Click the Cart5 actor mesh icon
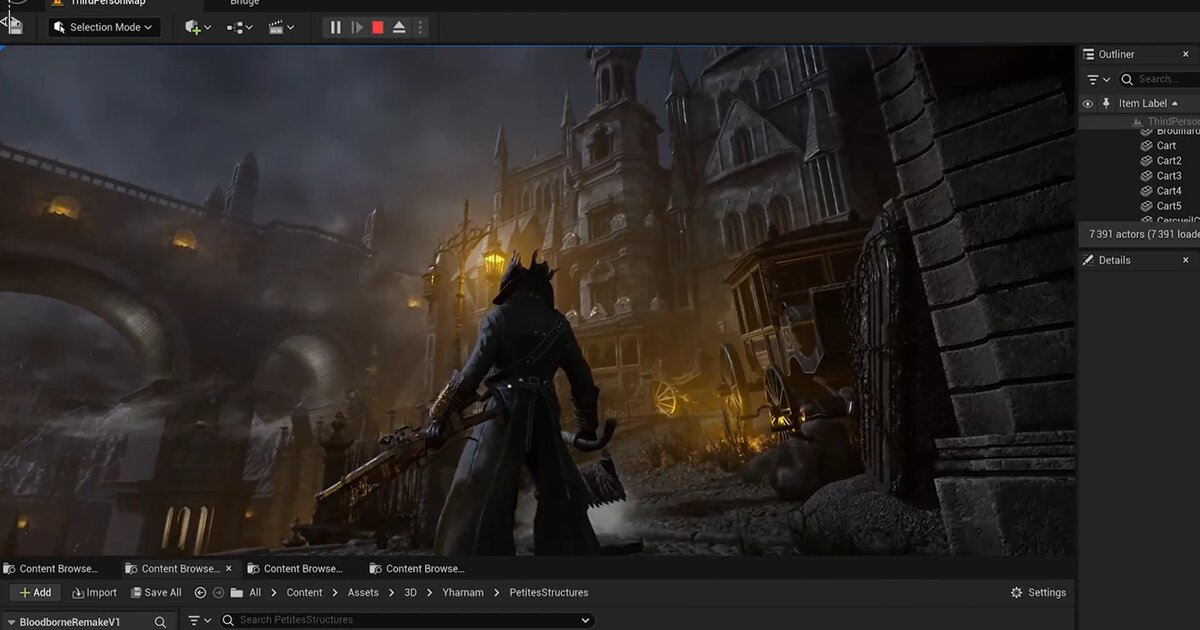Screen dimensions: 1200x630 tap(1147, 206)
